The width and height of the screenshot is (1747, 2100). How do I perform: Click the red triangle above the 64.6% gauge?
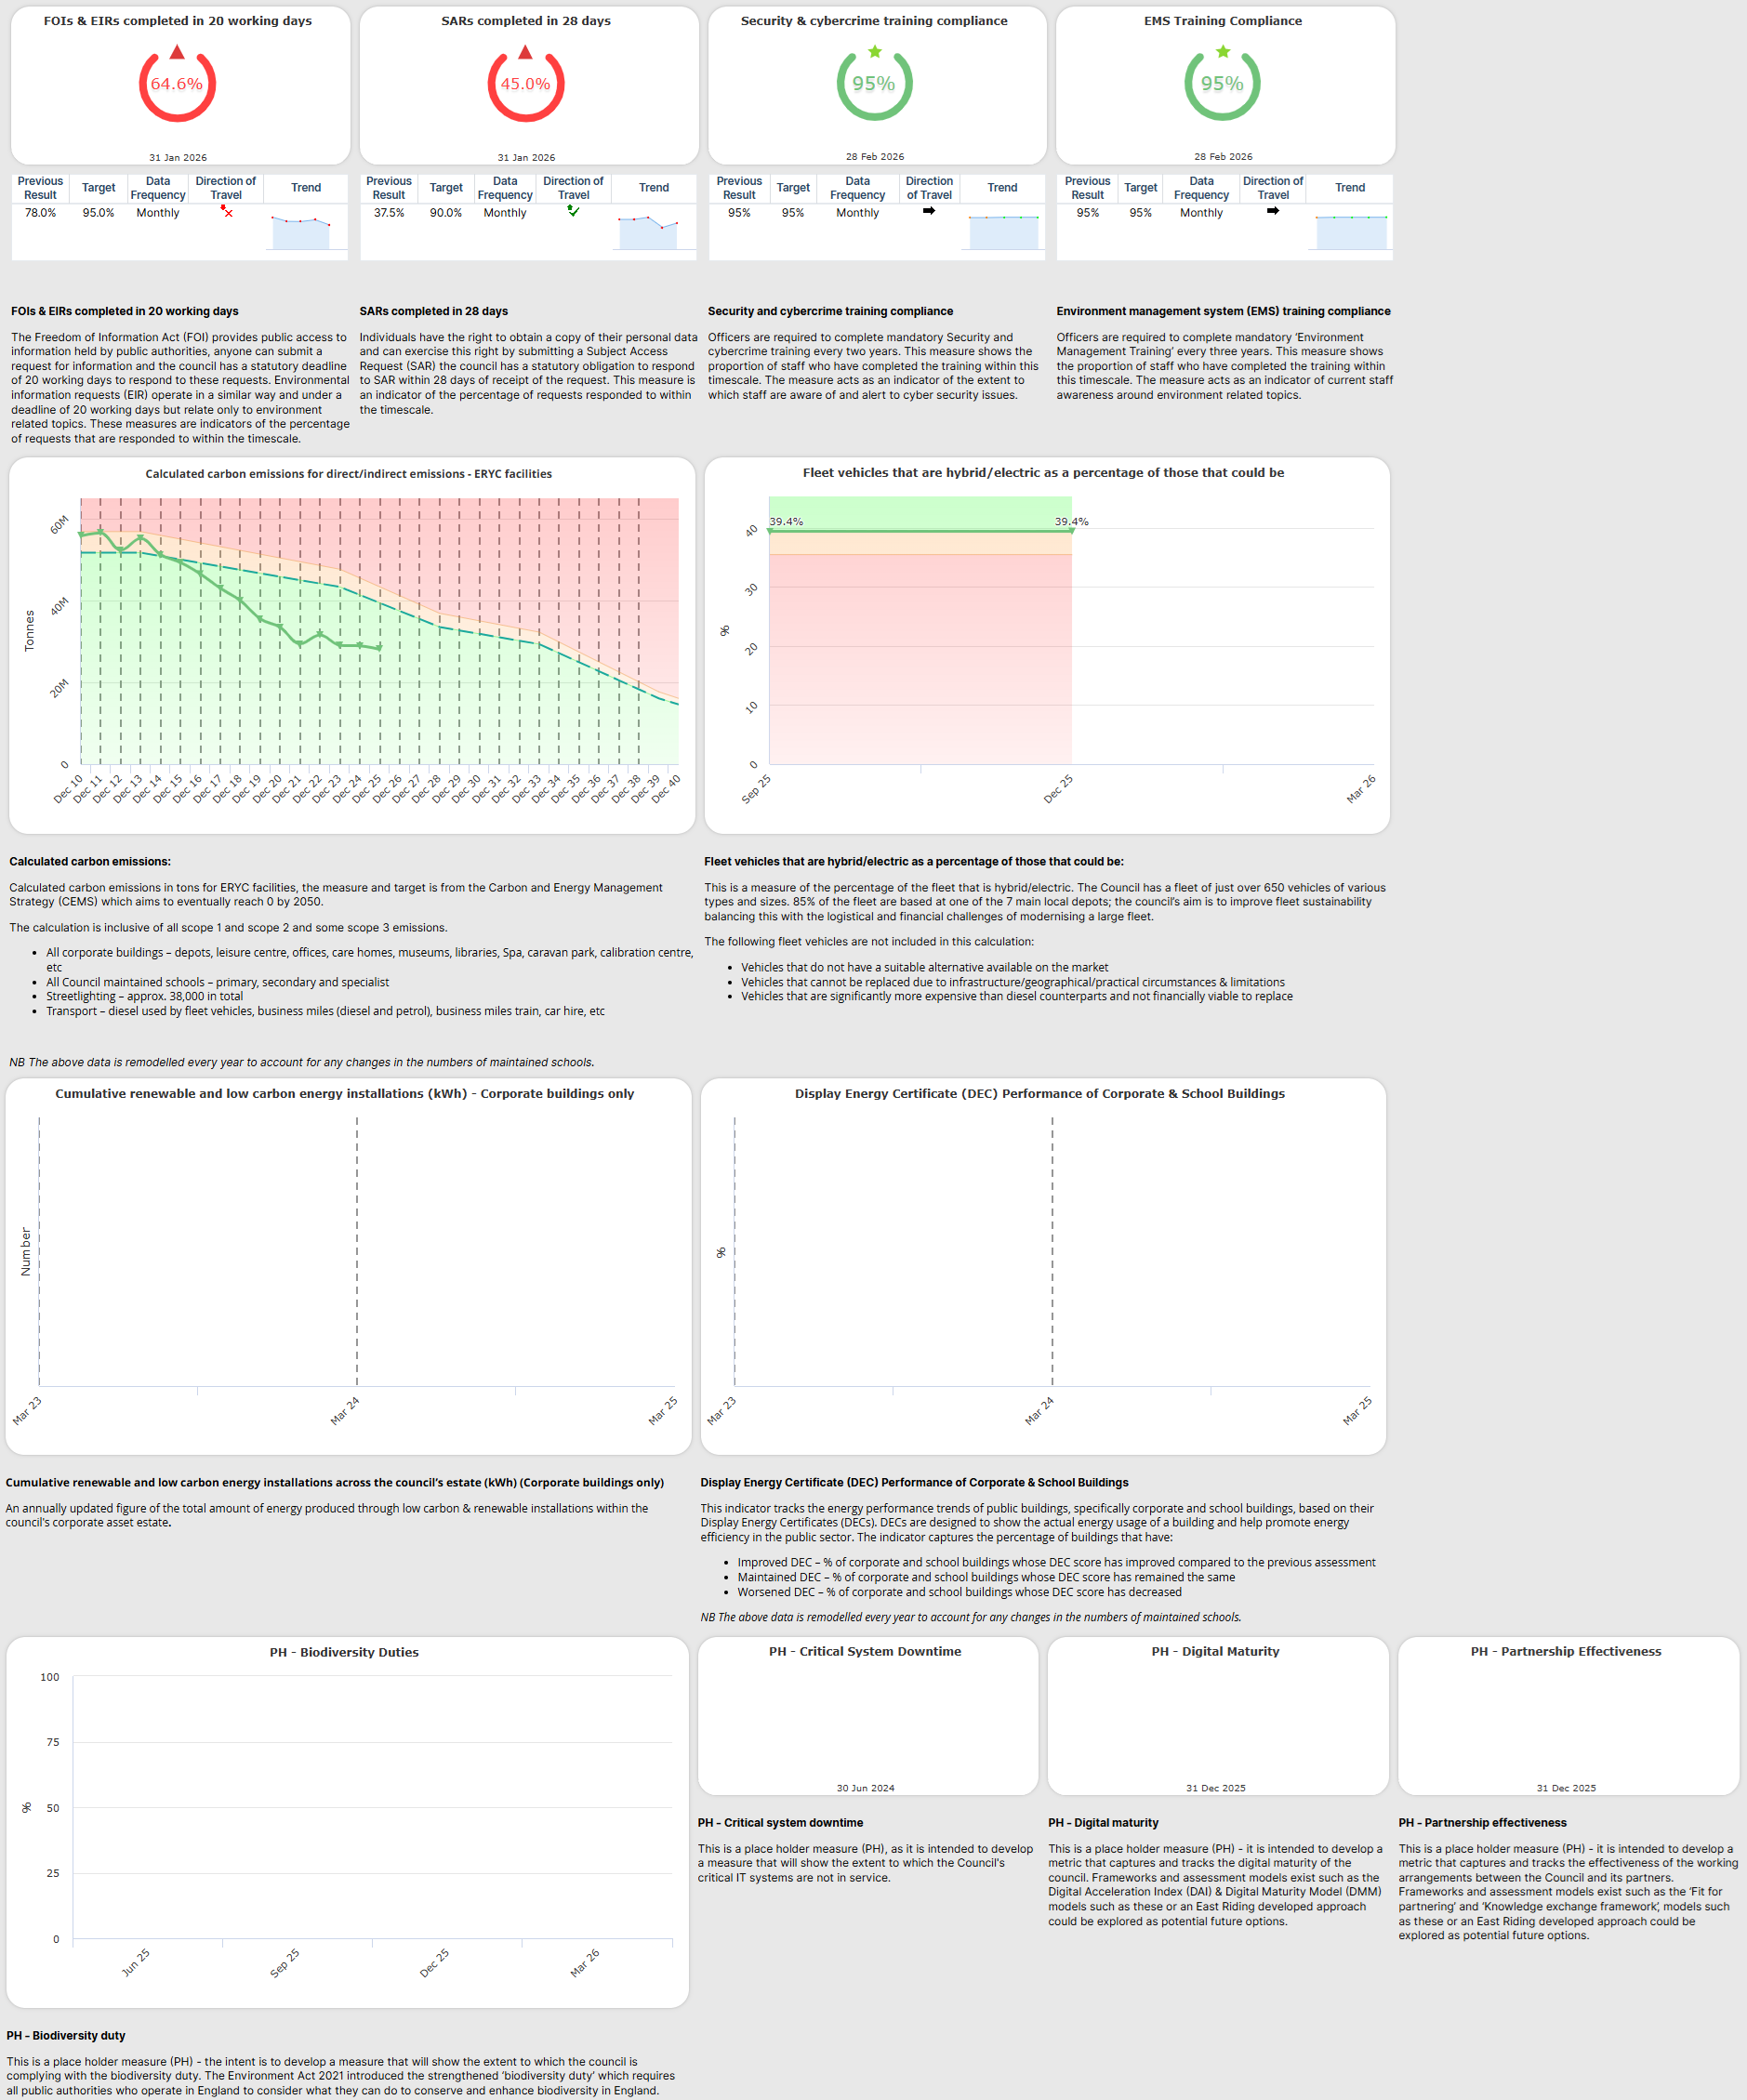[x=177, y=52]
